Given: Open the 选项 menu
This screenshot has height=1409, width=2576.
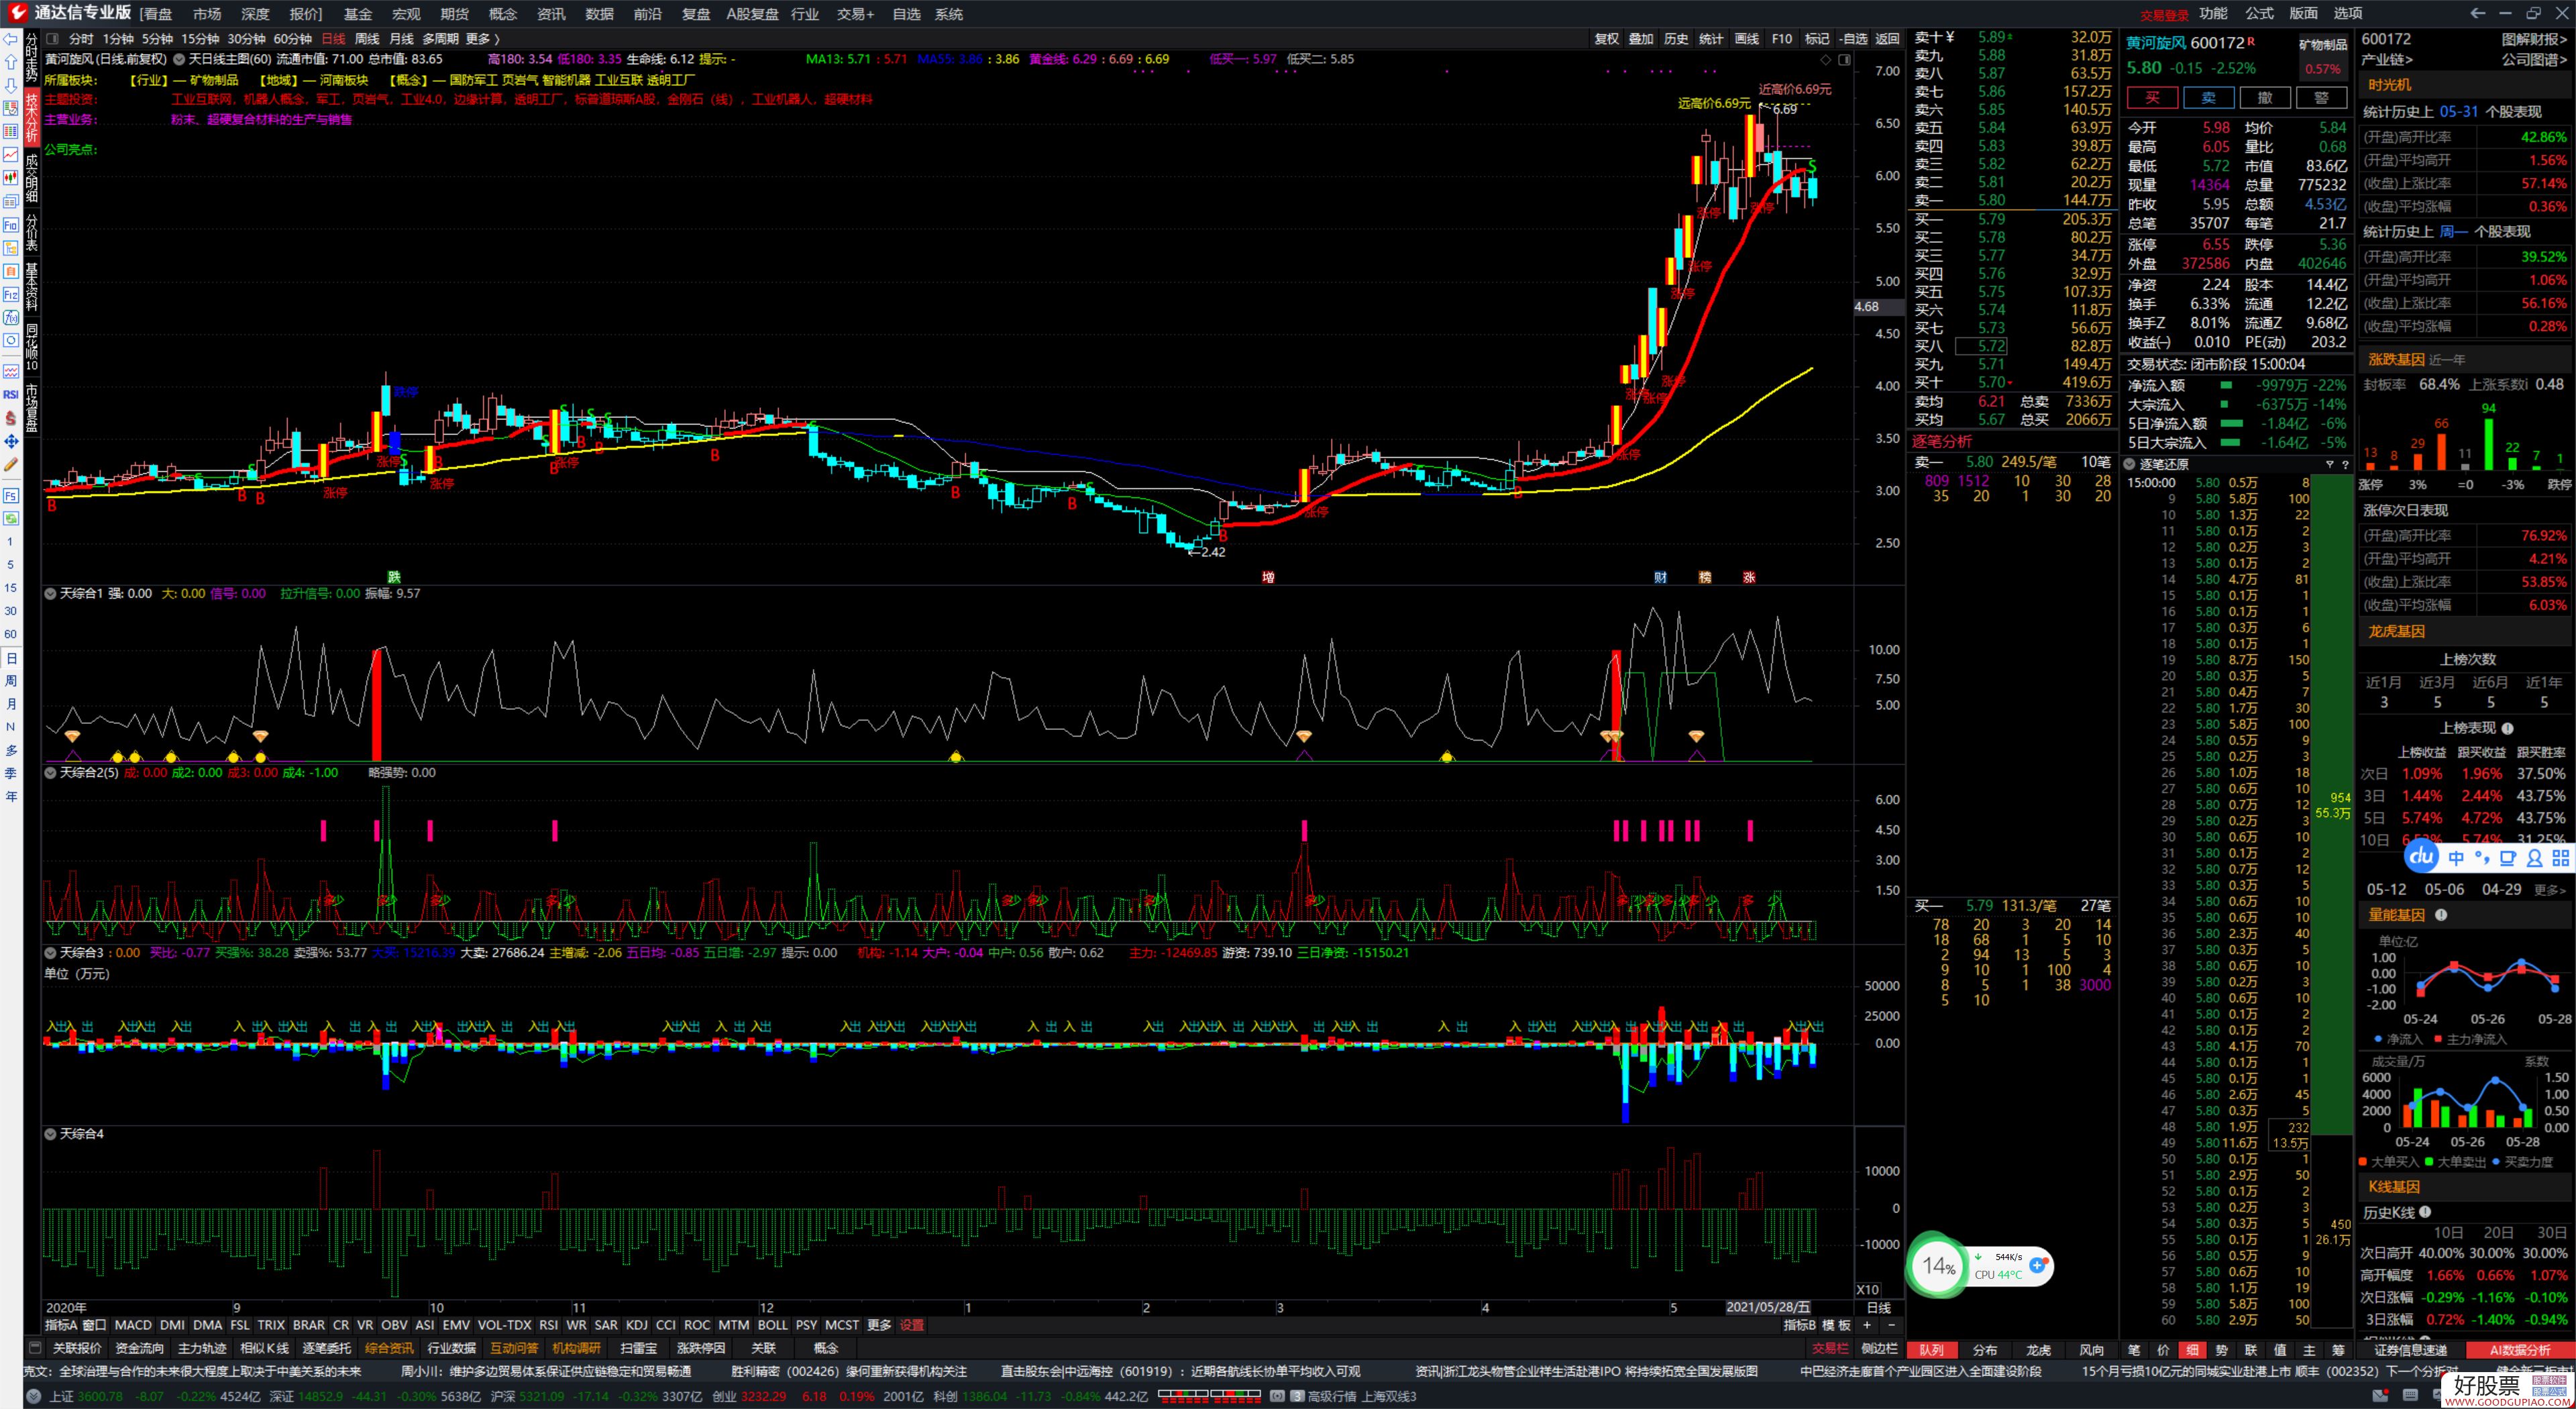Looking at the screenshot, I should point(2347,13).
